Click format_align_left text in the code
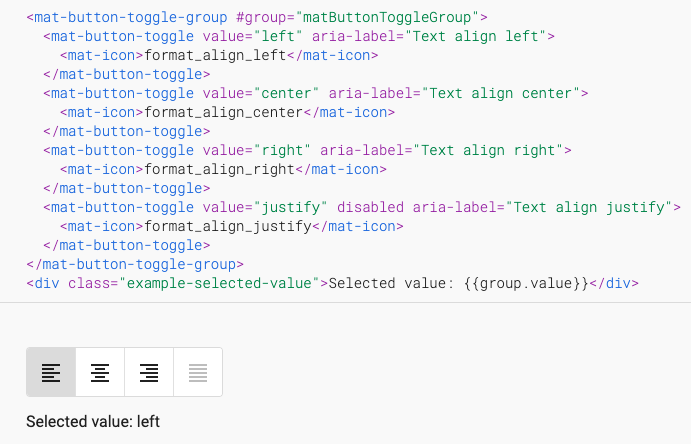The image size is (691, 444). click(x=215, y=56)
